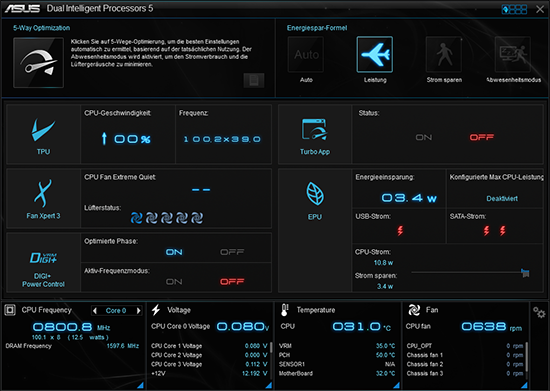
Task: Click the Chassis fan 2 row
Action: pos(465,364)
